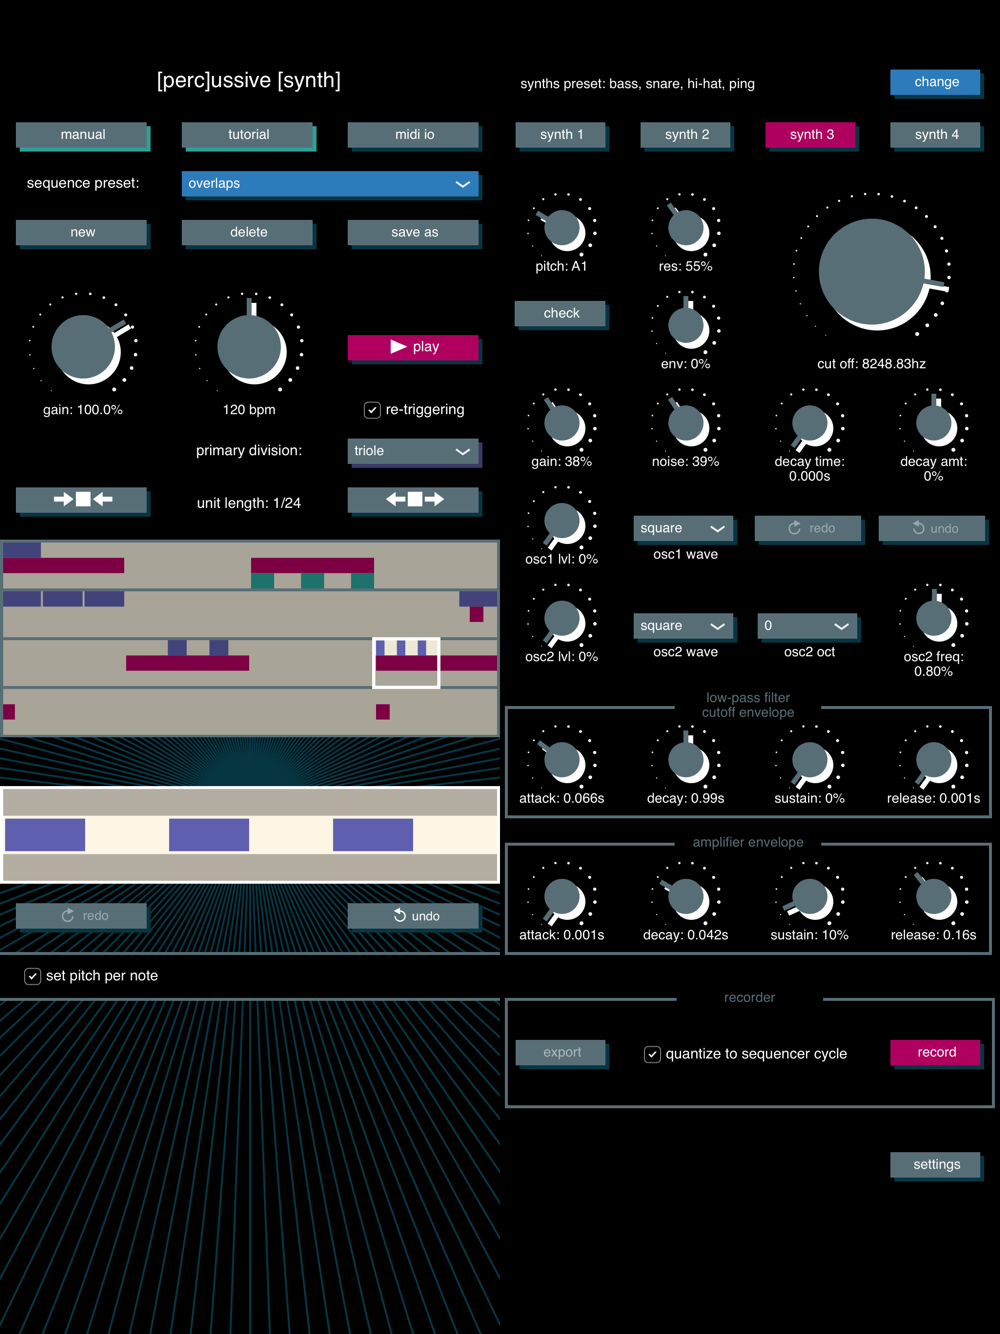The image size is (1000, 1334).
Task: Toggle set pitch per note checkbox
Action: pos(33,976)
